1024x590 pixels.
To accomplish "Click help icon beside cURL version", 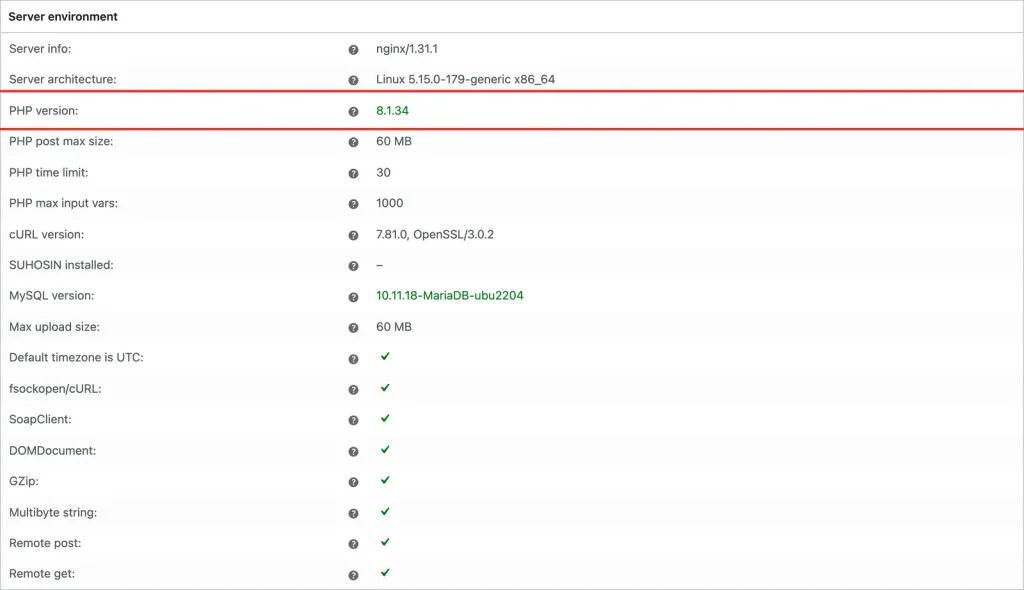I will pyautogui.click(x=353, y=235).
